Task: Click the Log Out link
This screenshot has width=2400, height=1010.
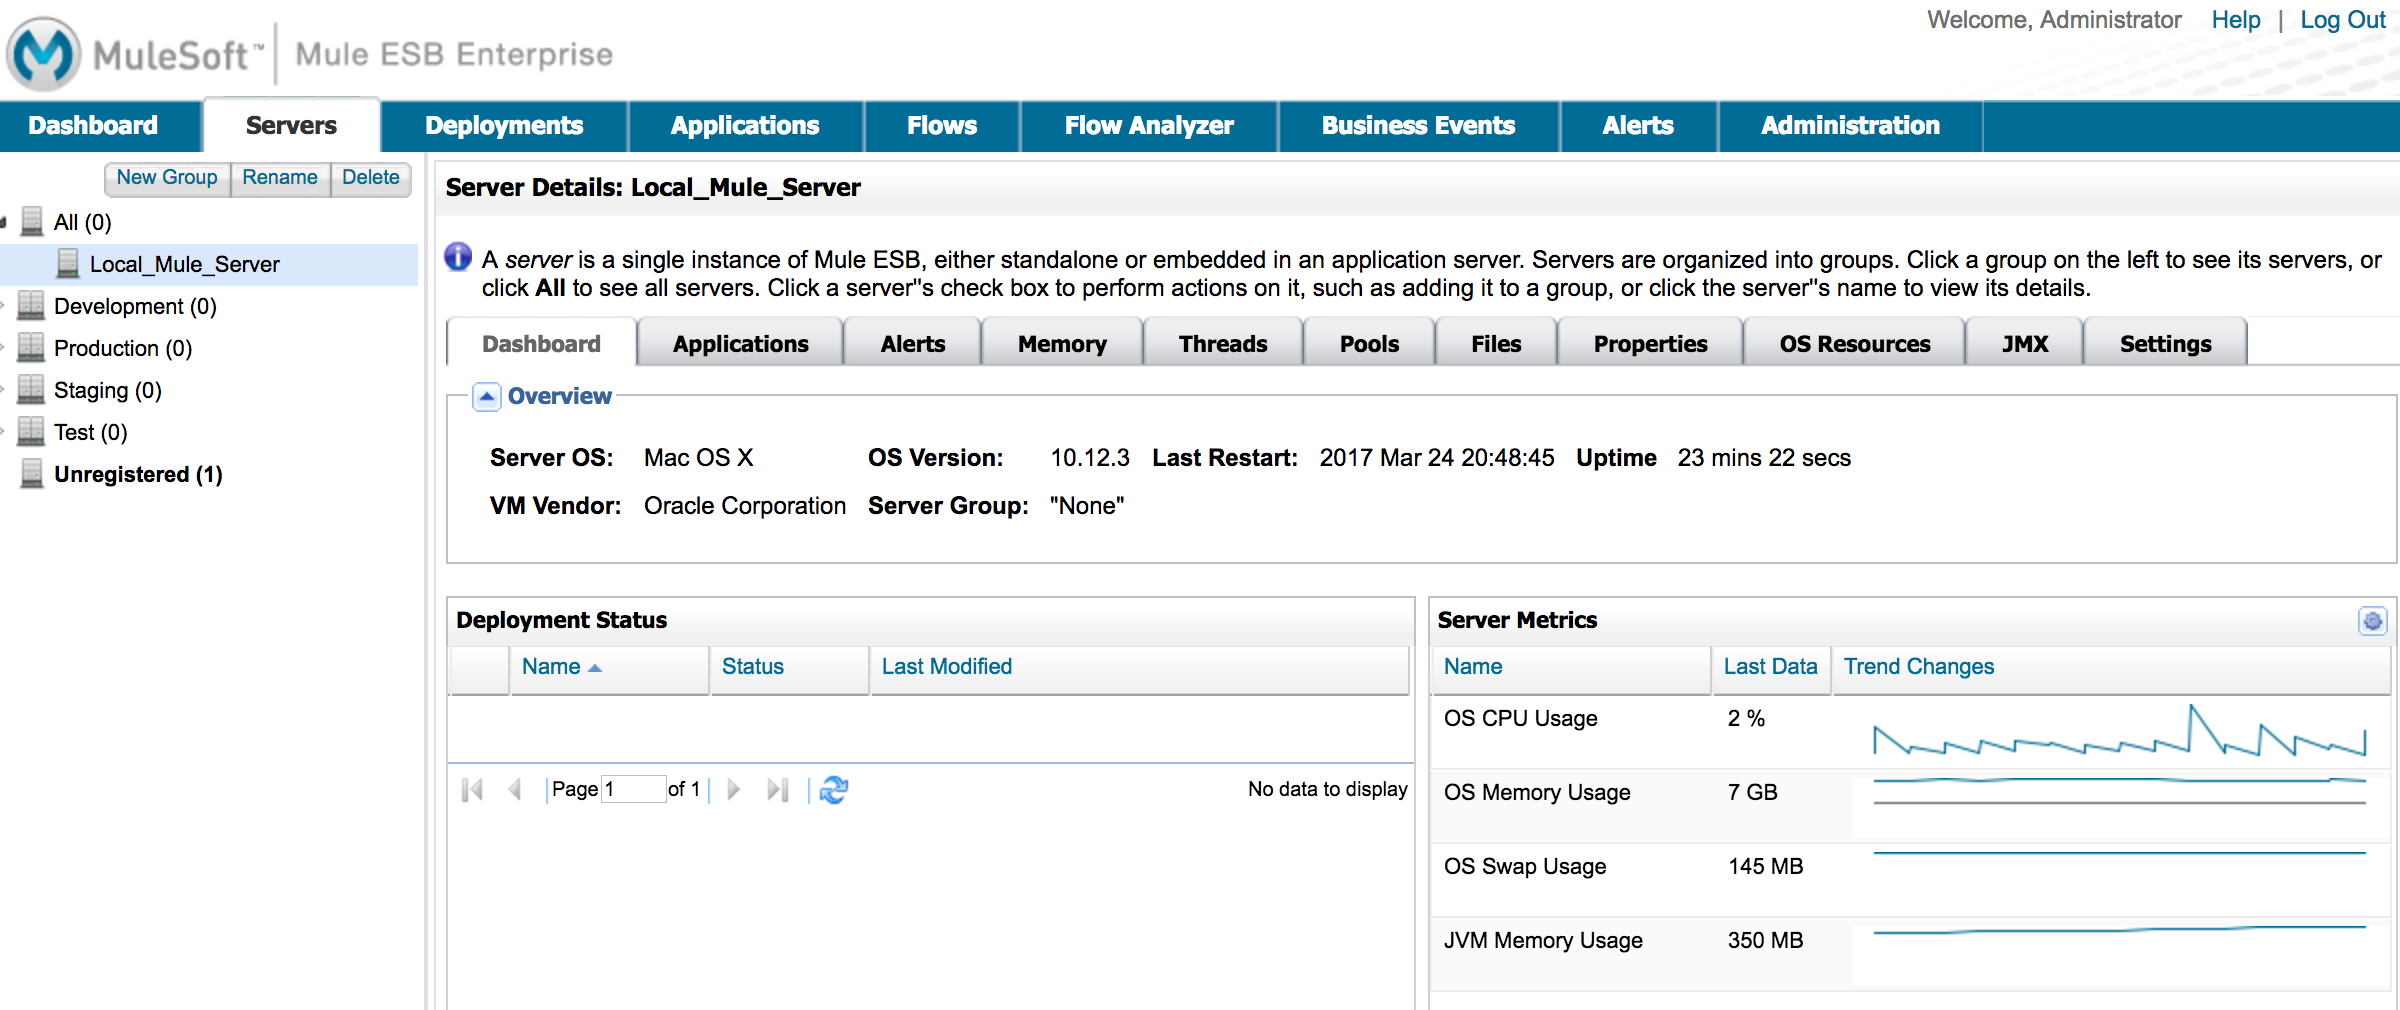Action: click(2342, 20)
